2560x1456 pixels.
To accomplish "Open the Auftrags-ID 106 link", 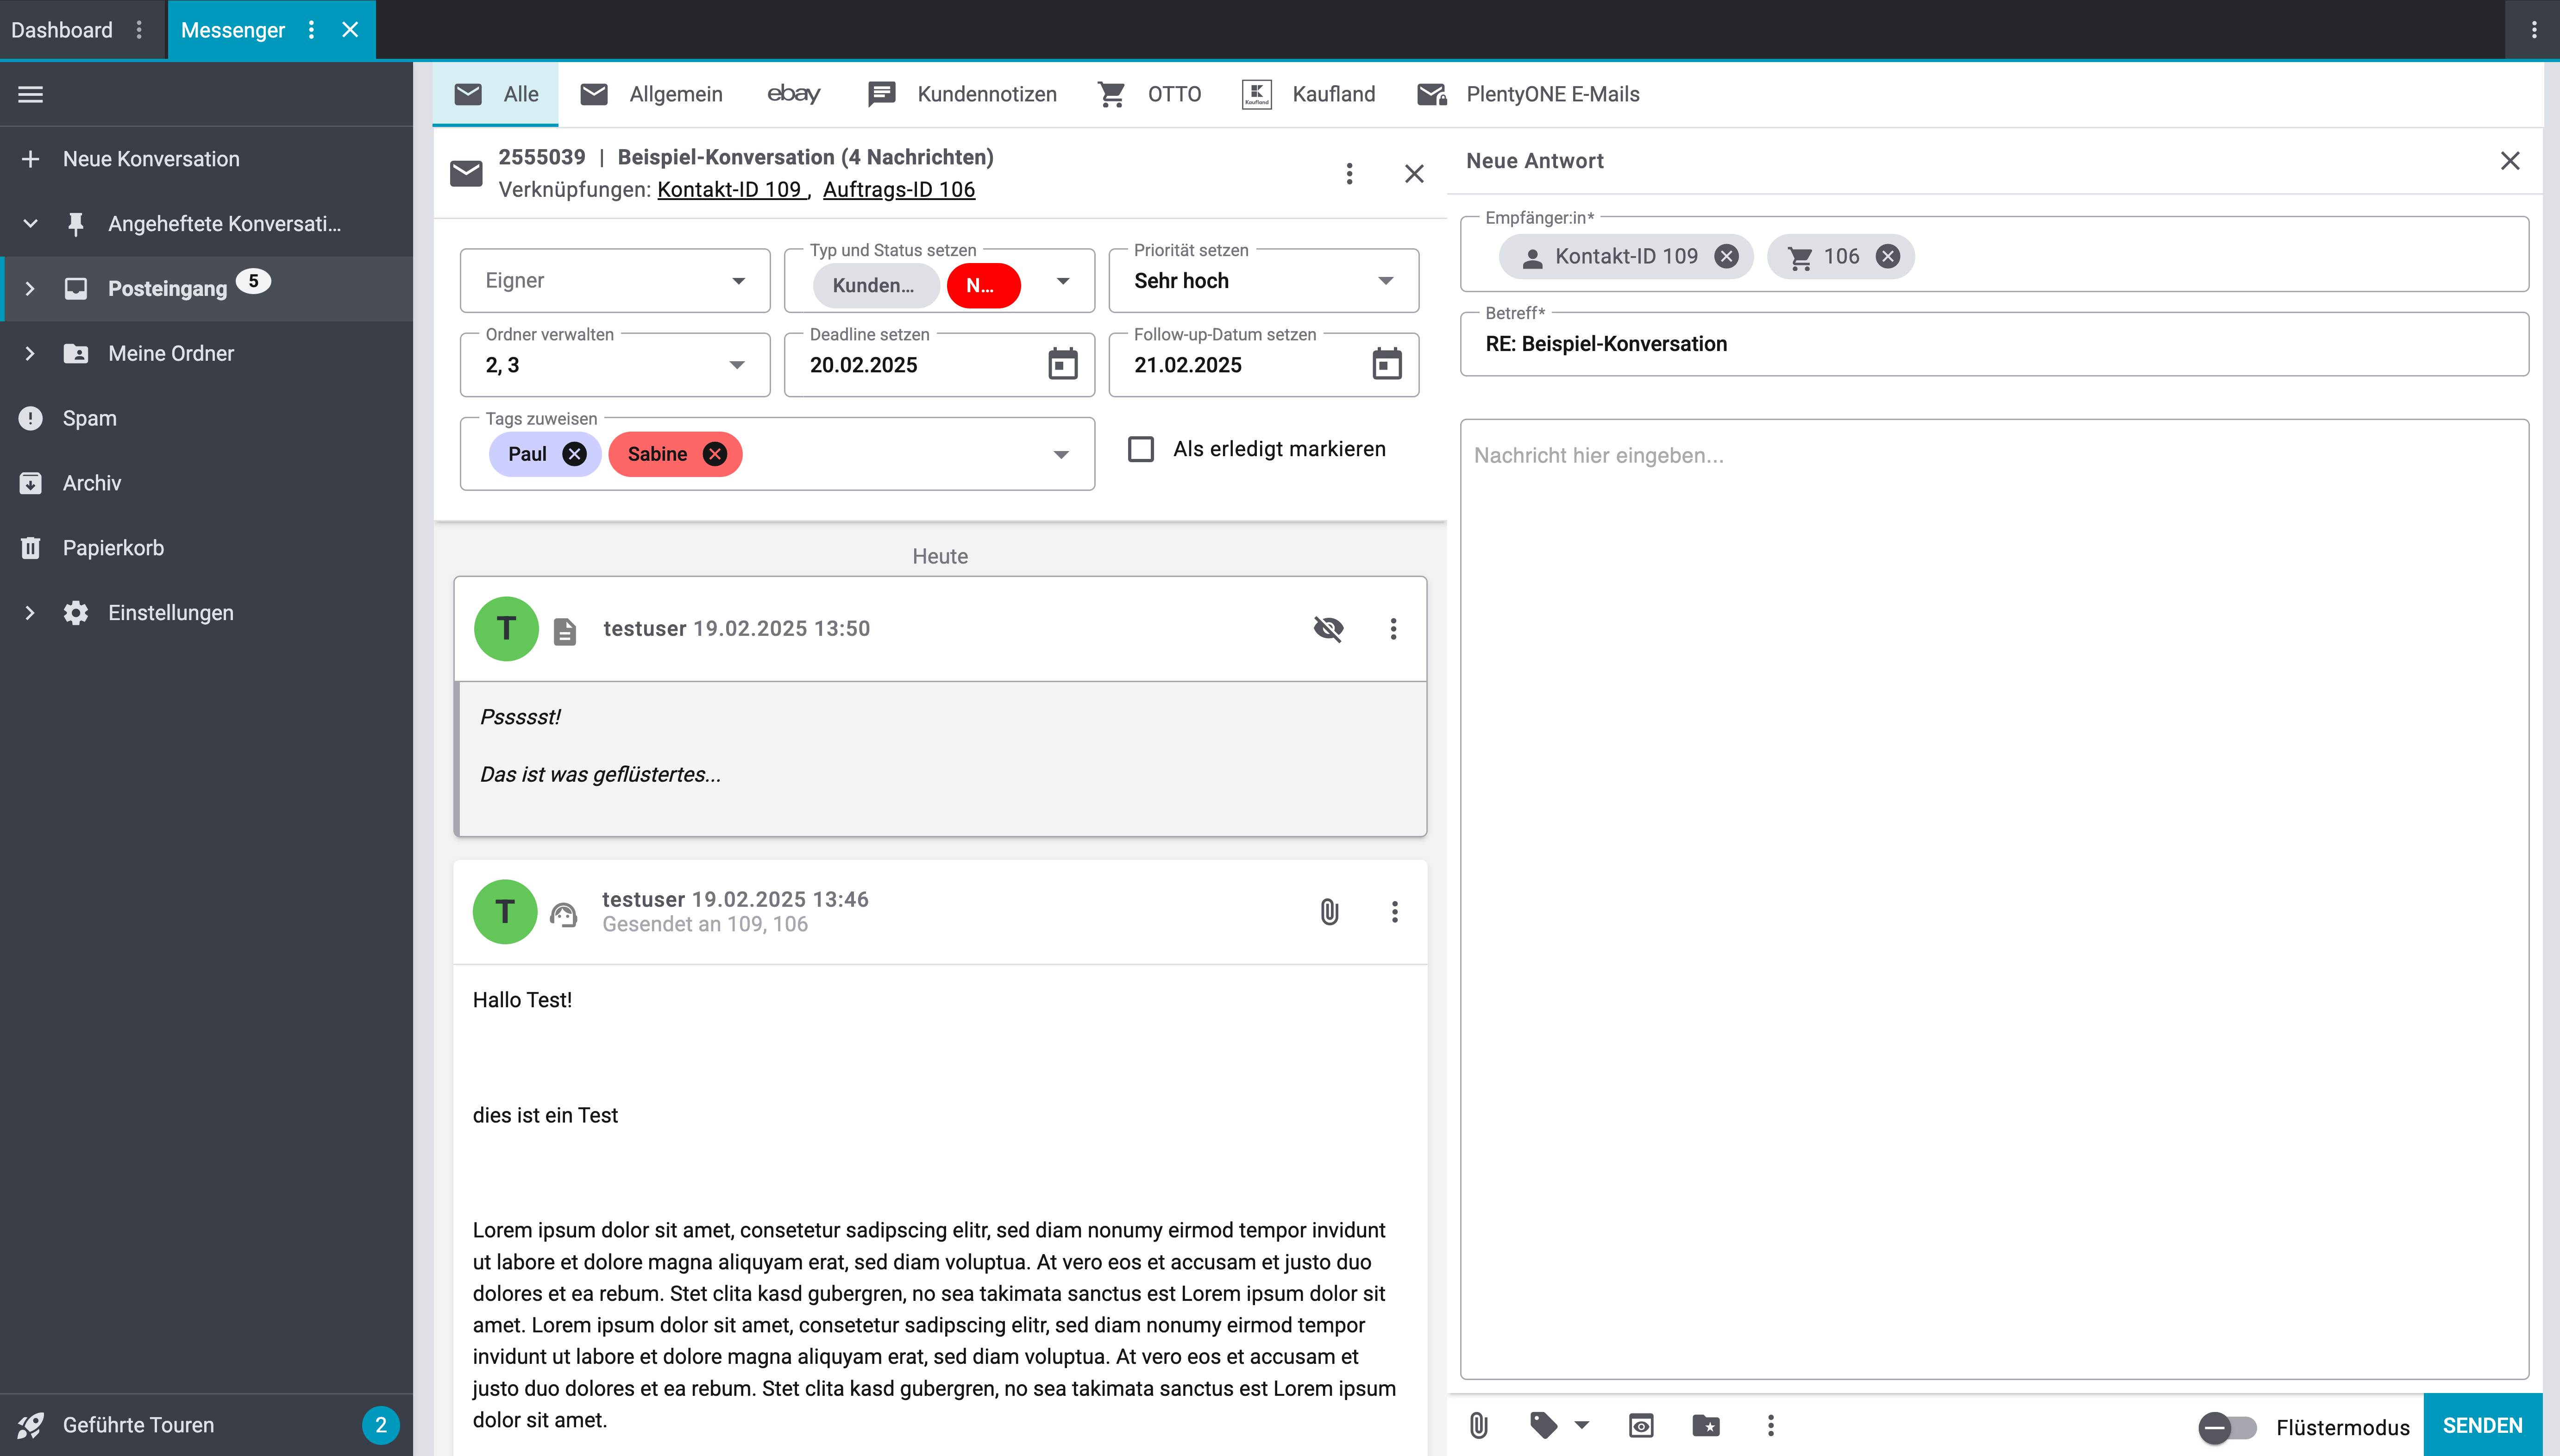I will point(898,190).
